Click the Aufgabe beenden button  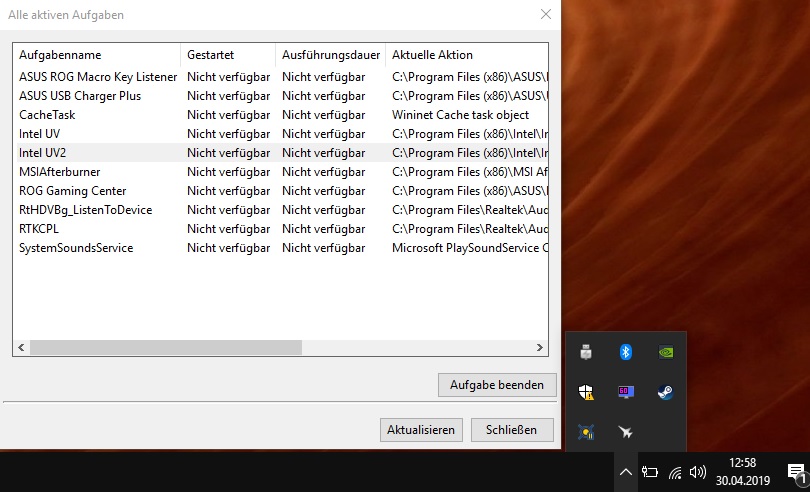(497, 385)
